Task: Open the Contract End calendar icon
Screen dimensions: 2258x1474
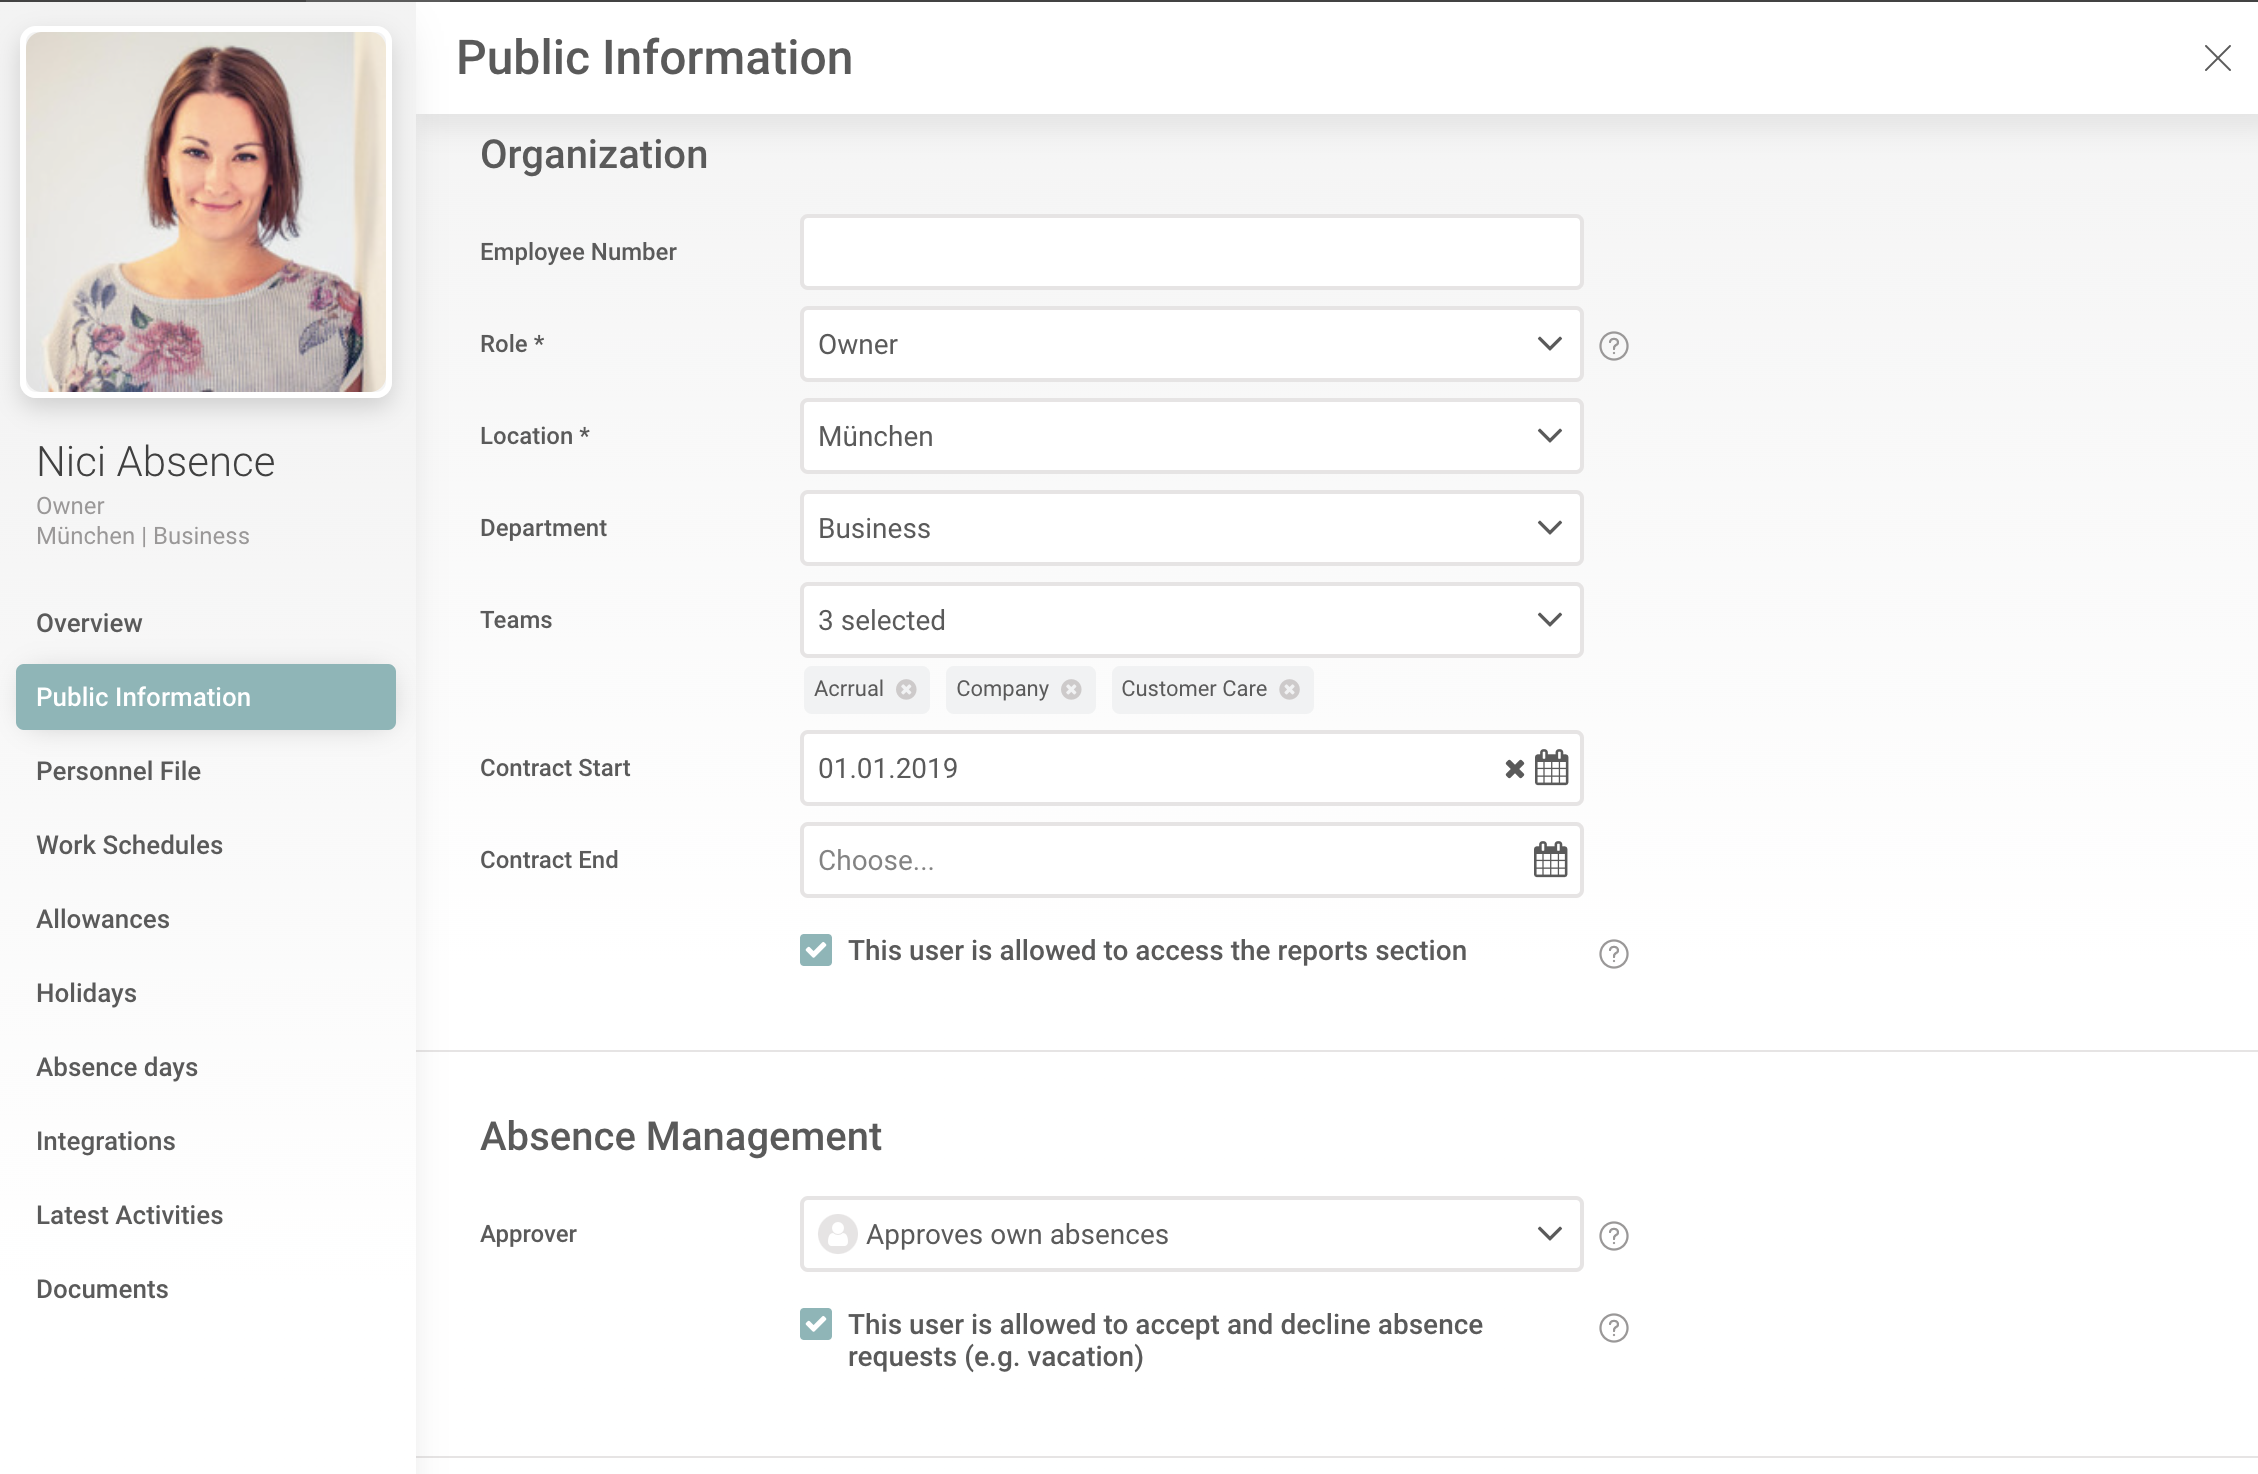Action: pyautogui.click(x=1550, y=860)
